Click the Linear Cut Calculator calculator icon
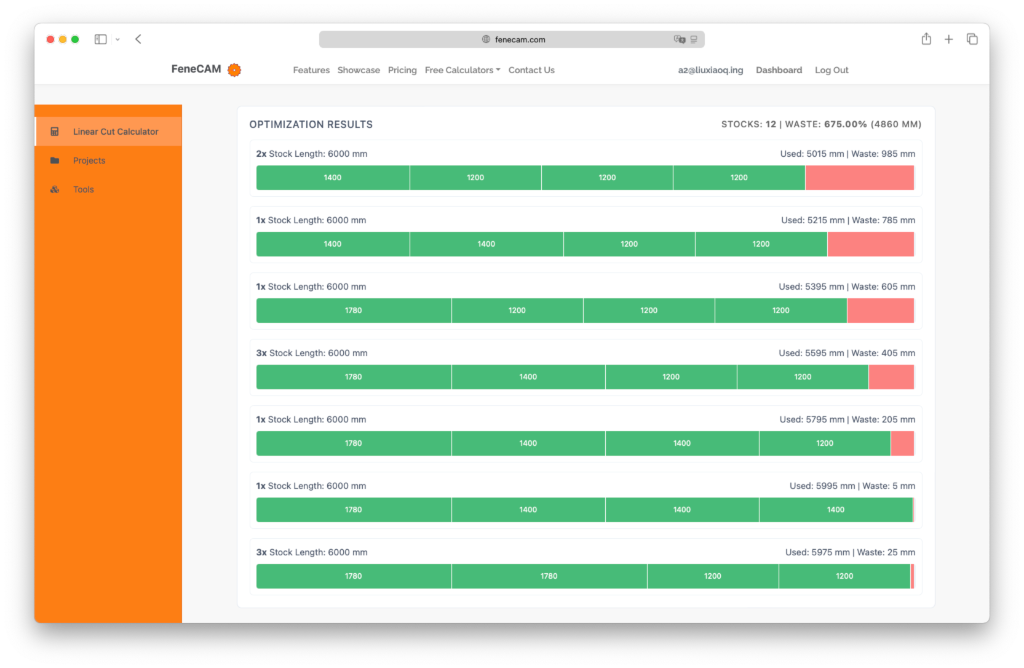The image size is (1024, 668). [x=55, y=132]
